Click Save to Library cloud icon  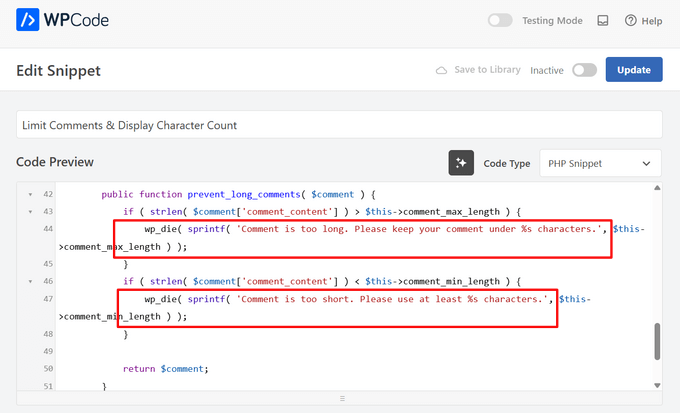pos(441,70)
